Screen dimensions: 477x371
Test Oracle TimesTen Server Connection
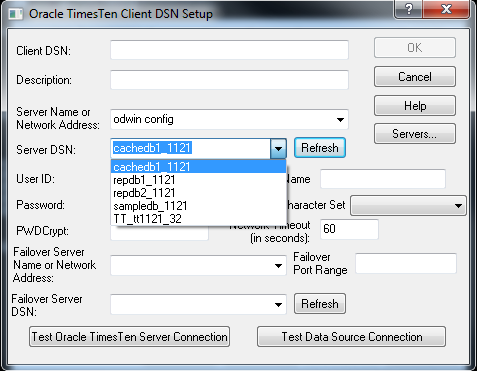coord(129,337)
